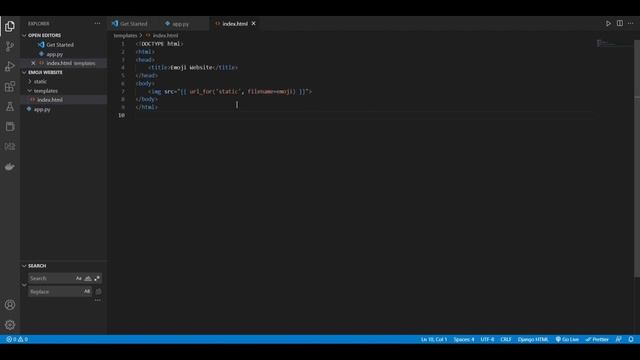
Task: Open the Explorer view in activity bar
Action: click(x=10, y=27)
